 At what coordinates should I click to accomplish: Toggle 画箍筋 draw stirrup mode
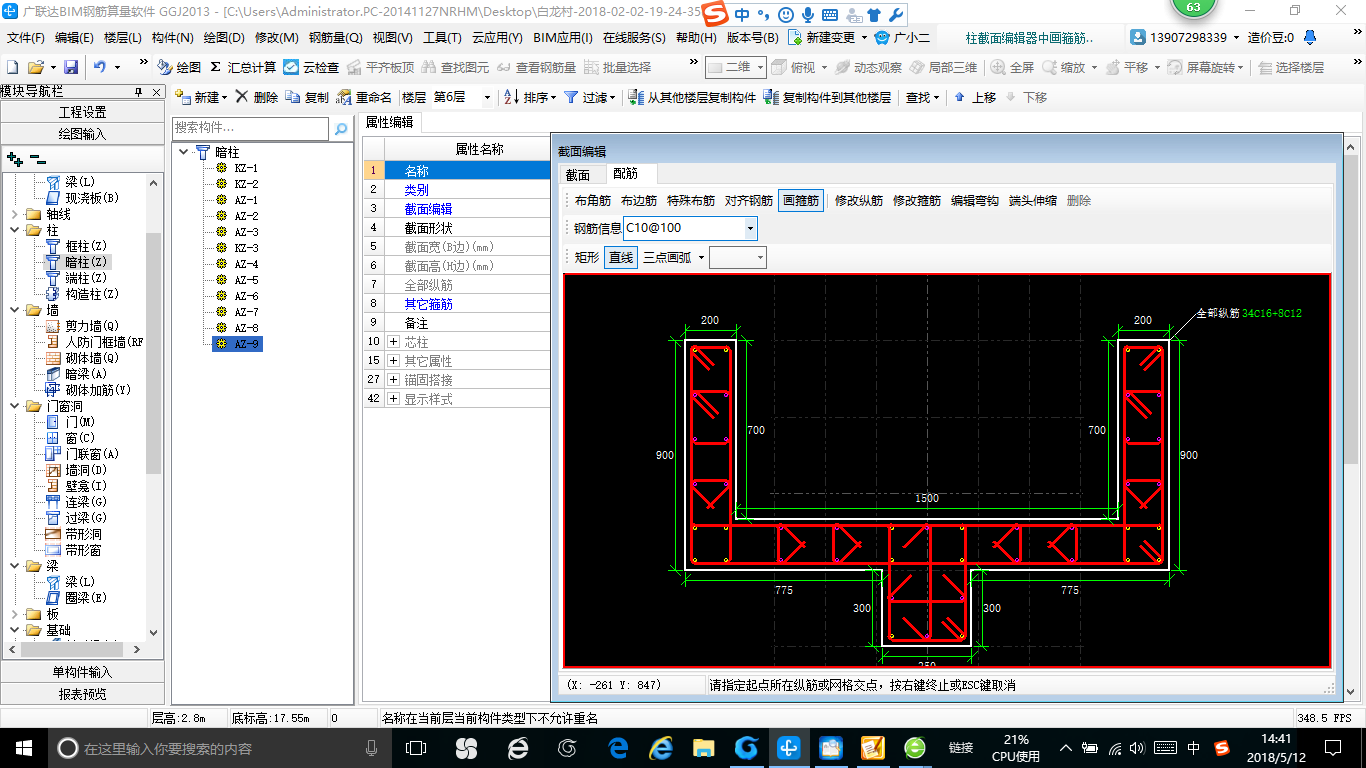point(801,200)
